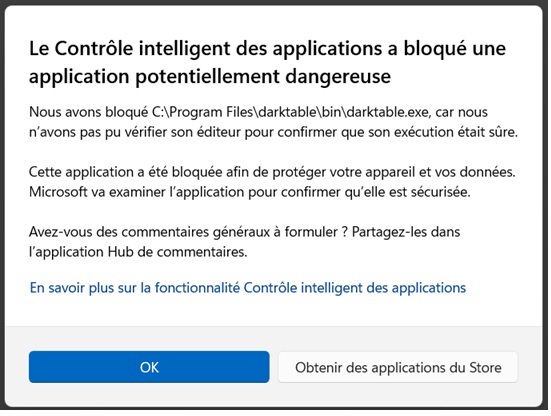This screenshot has width=551, height=416.
Task: Click the words potentiellement dangereuse in the title
Action: 263,76
